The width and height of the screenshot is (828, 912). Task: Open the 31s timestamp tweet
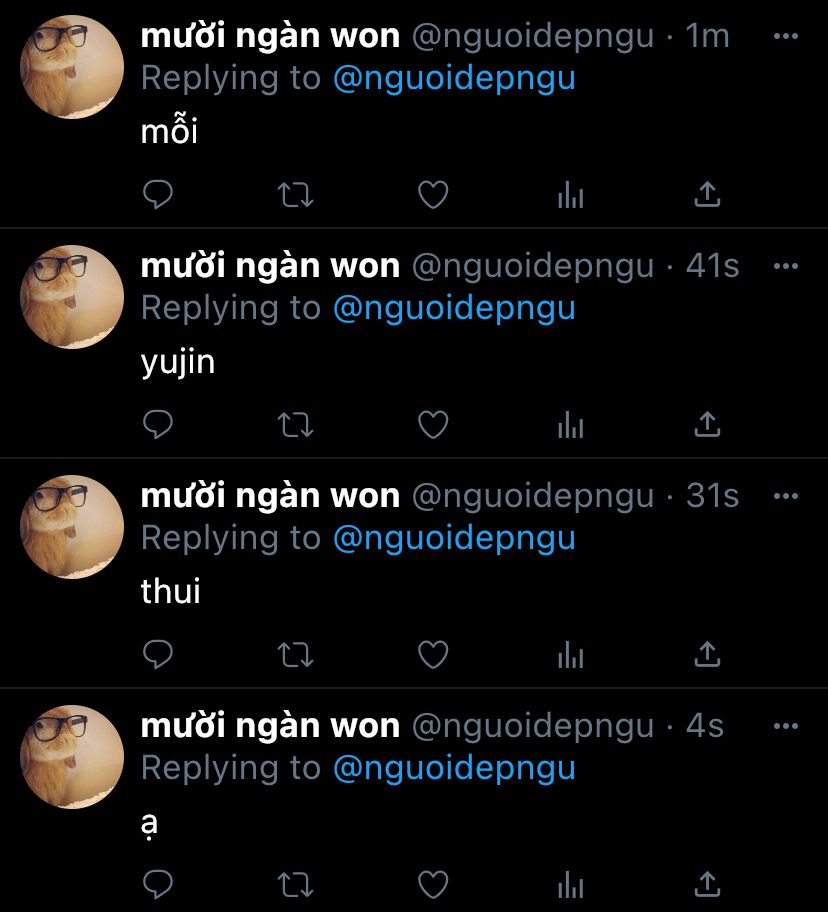(x=712, y=496)
